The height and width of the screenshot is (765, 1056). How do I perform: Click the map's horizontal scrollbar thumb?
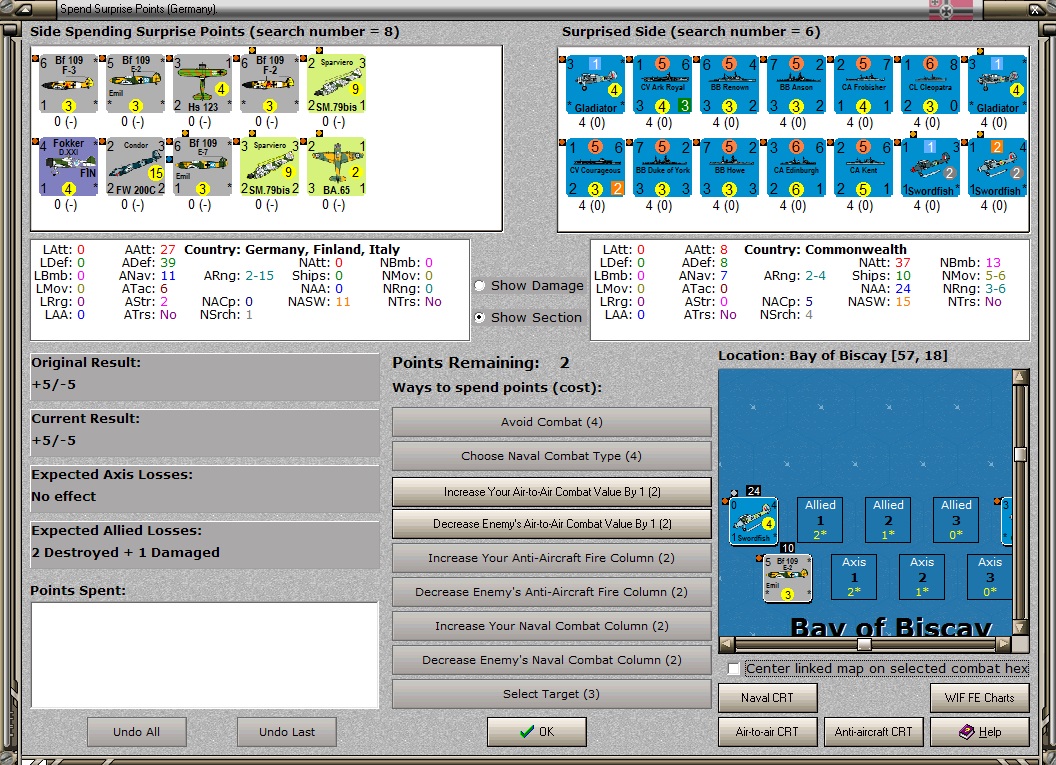click(x=865, y=644)
